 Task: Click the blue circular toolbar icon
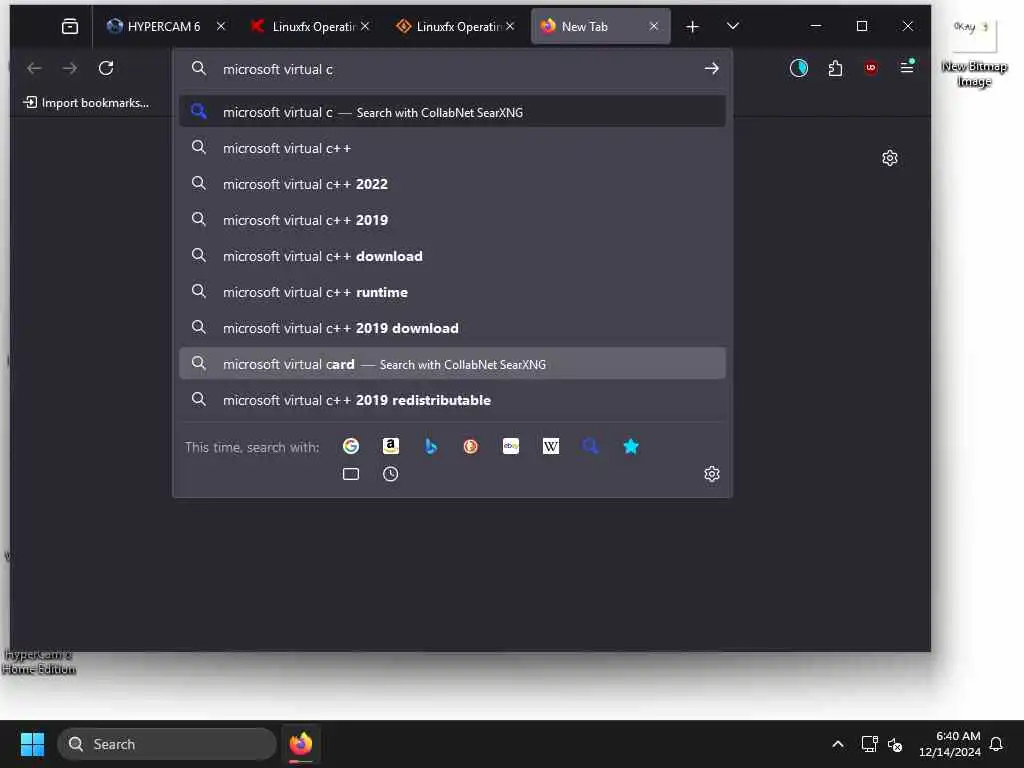pos(799,68)
